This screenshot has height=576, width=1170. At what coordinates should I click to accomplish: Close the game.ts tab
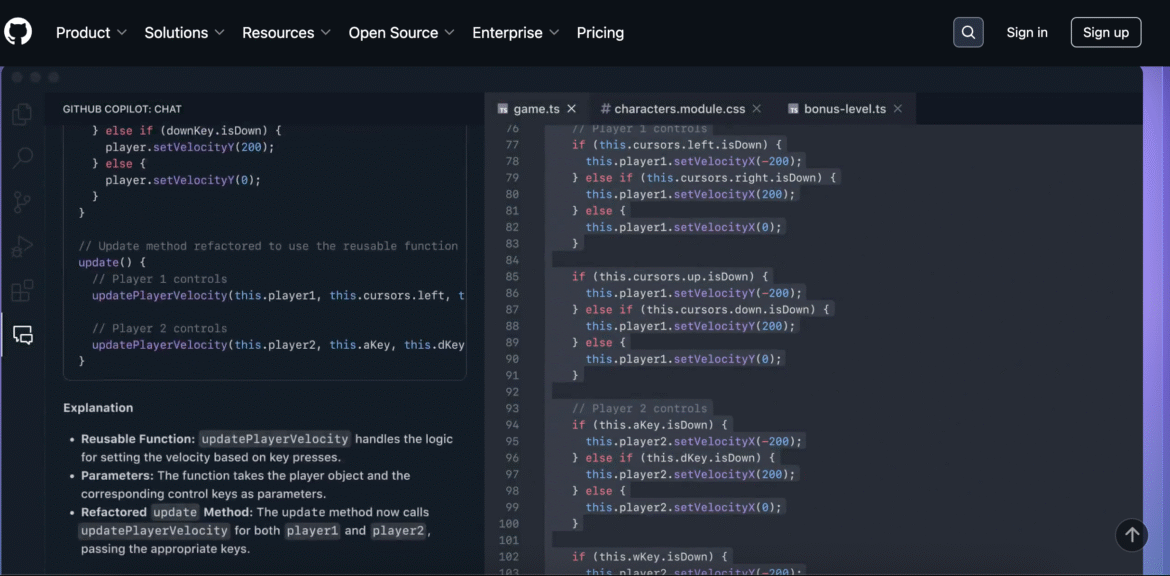tap(571, 108)
